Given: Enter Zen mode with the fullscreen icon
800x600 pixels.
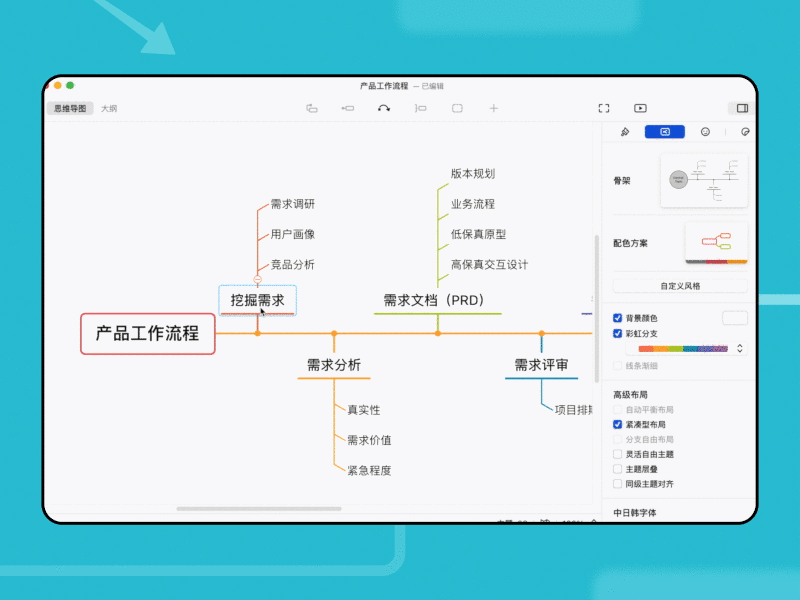Looking at the screenshot, I should click(x=603, y=108).
